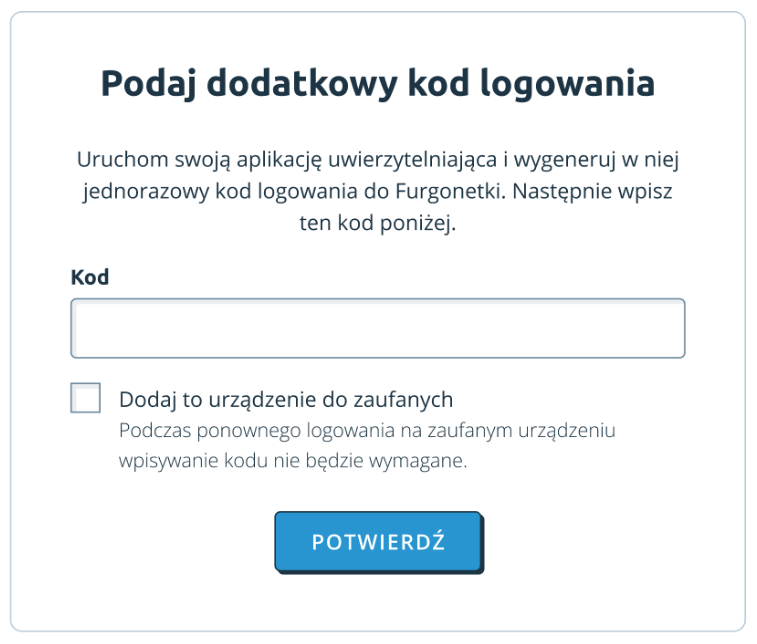Click line "Uruchom swoją aplikację uwierzytelniająca"

click(287, 160)
